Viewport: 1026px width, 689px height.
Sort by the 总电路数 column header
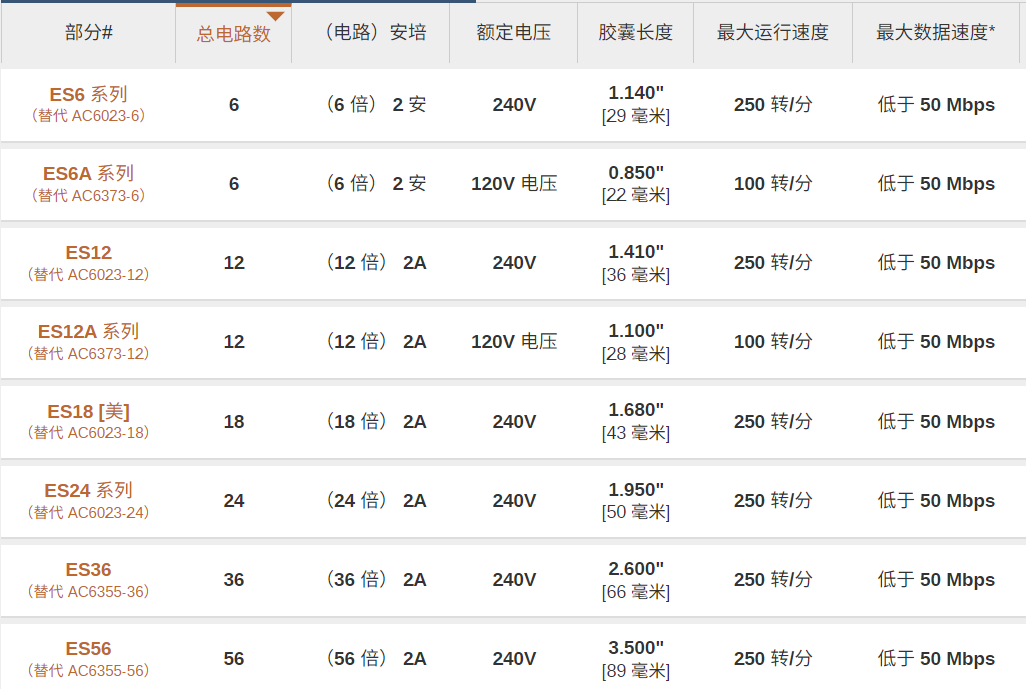click(234, 33)
